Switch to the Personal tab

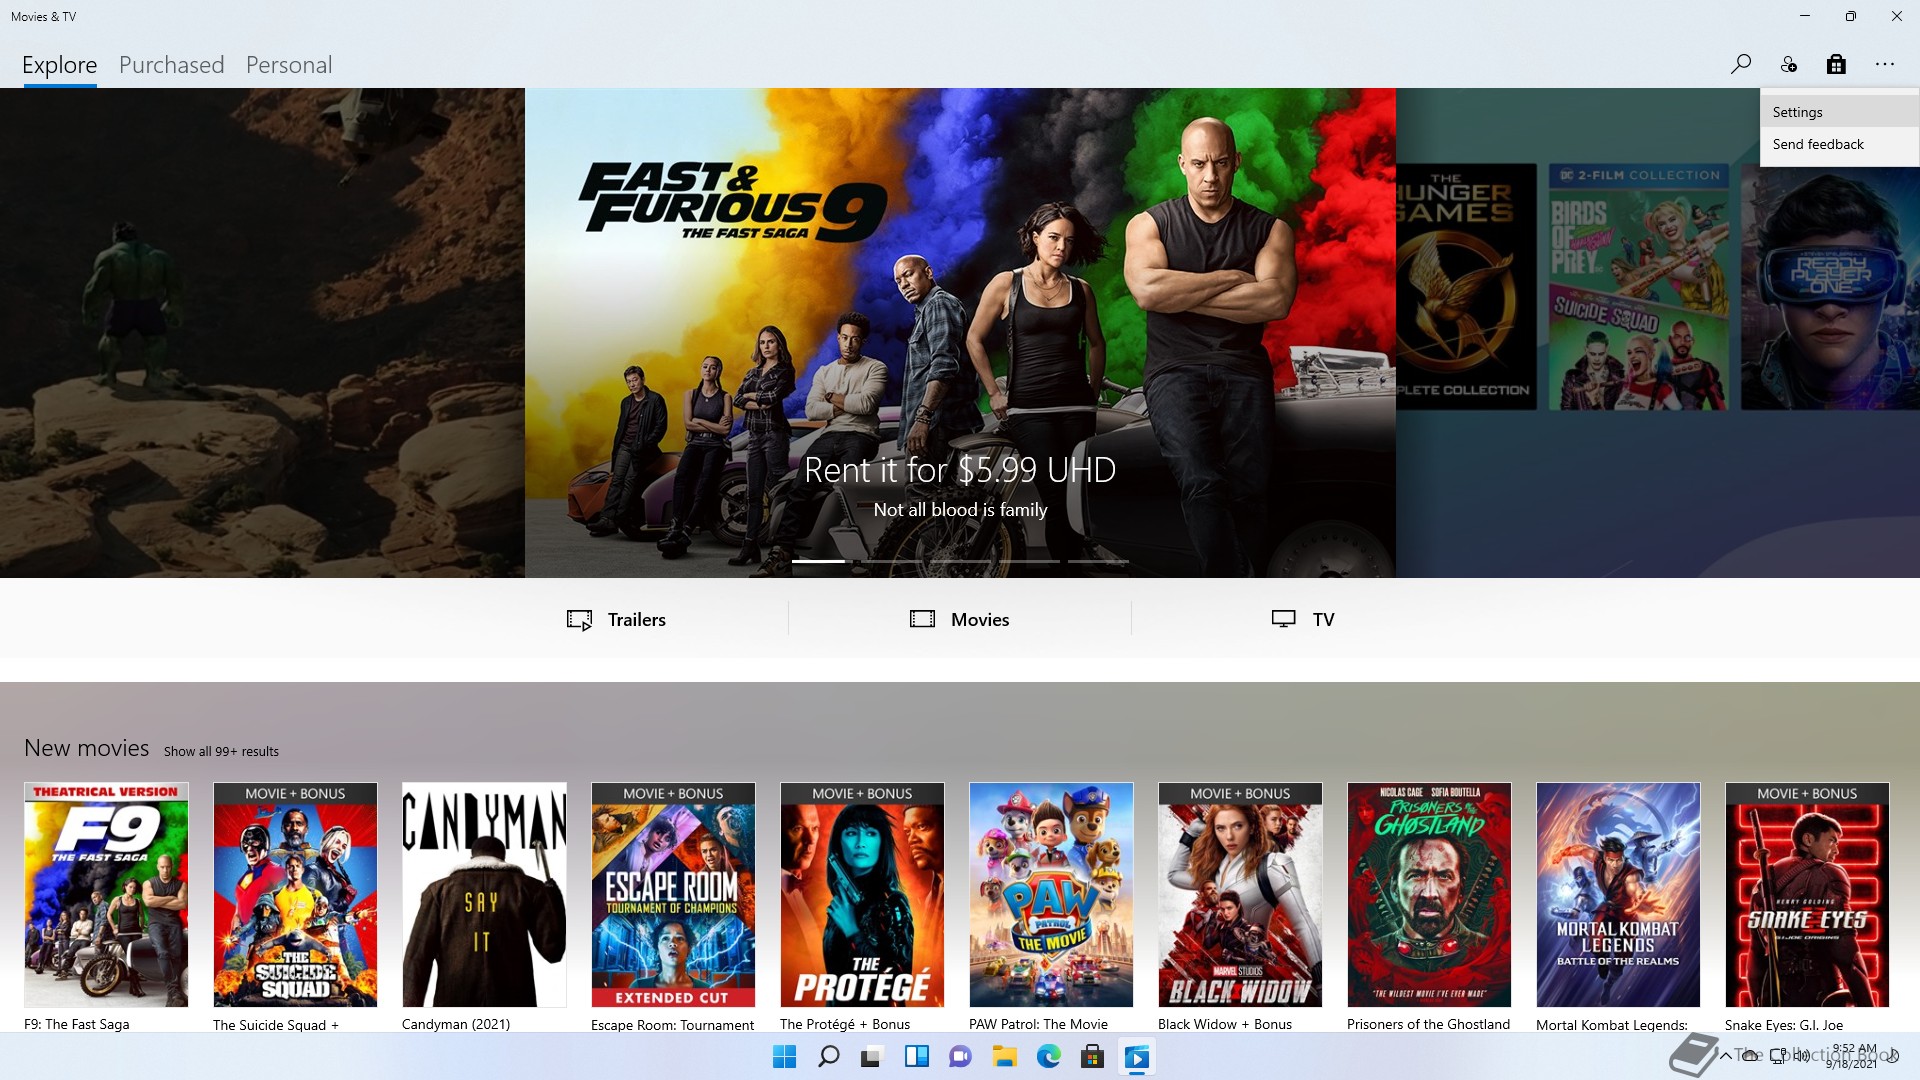[289, 65]
